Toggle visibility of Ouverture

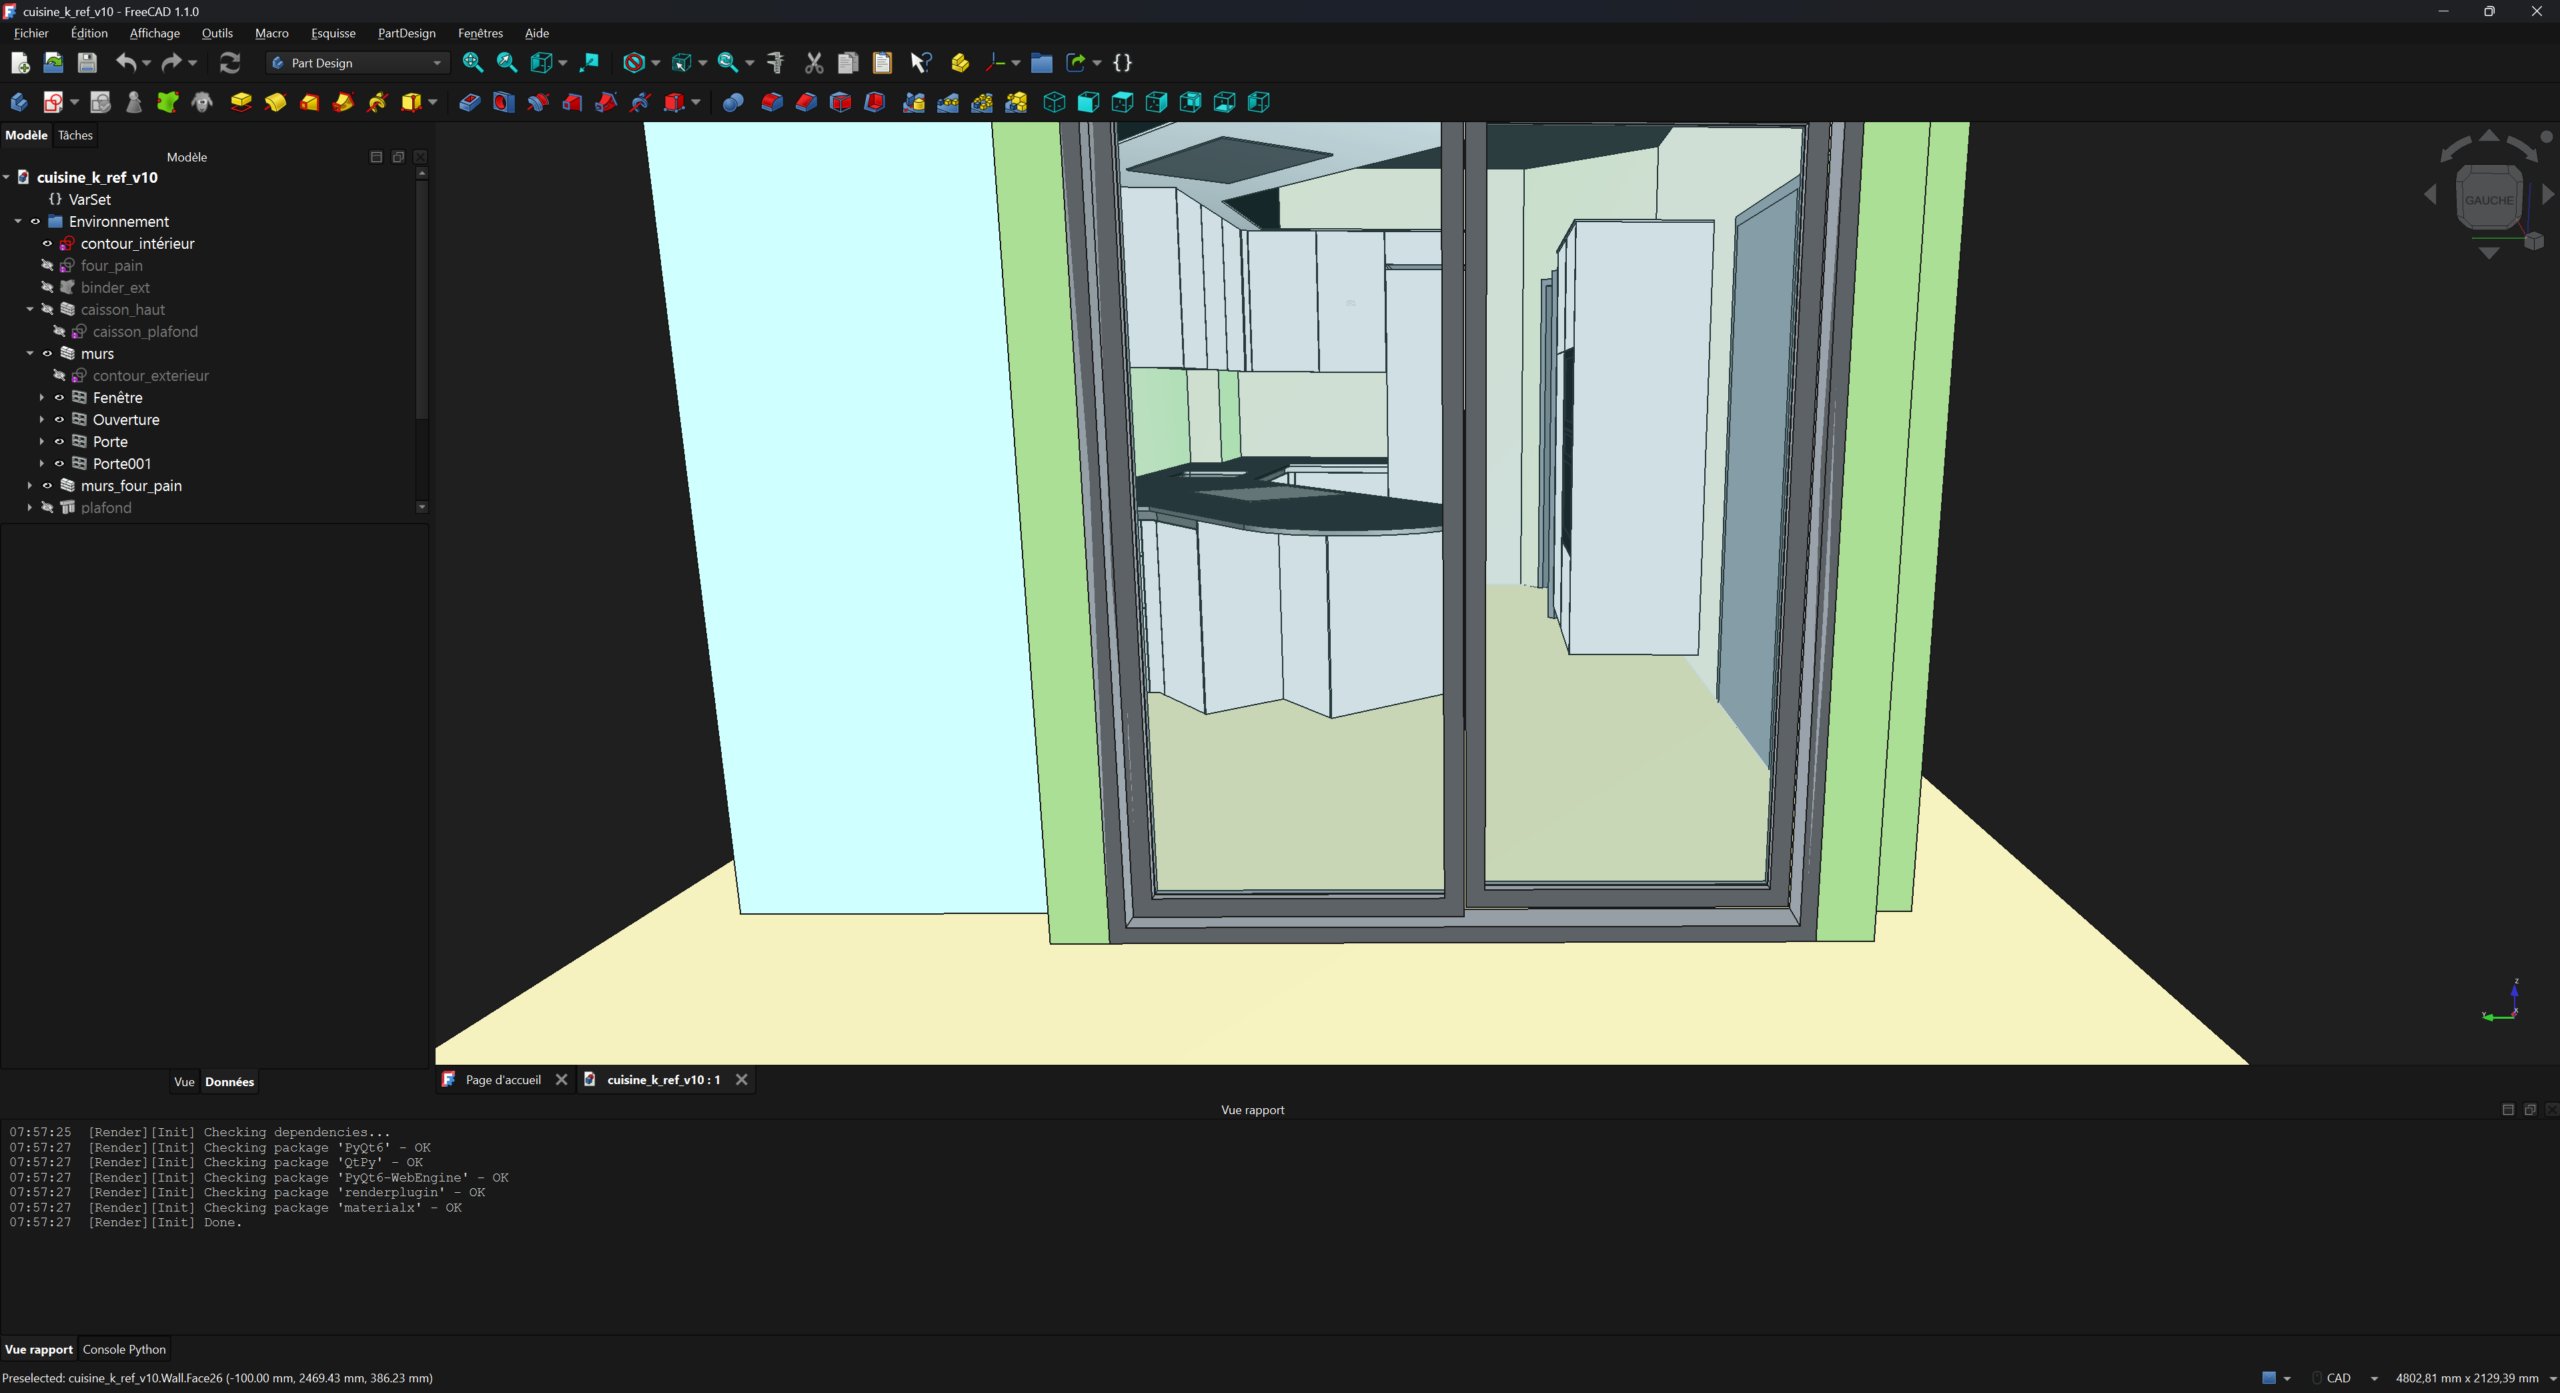tap(59, 420)
